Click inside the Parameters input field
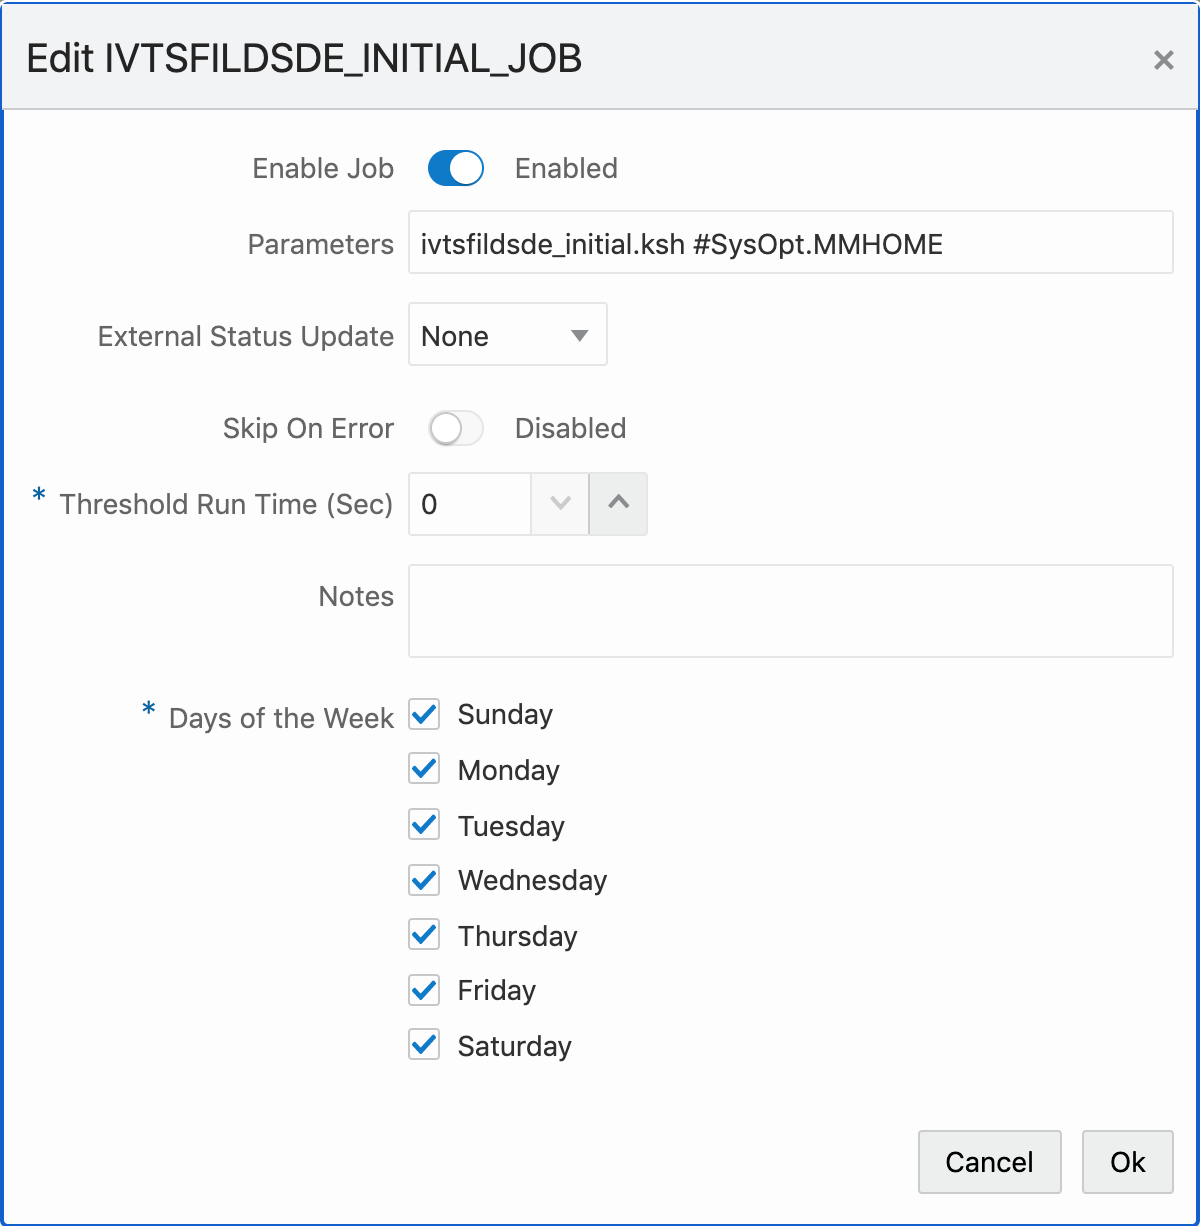 click(790, 243)
